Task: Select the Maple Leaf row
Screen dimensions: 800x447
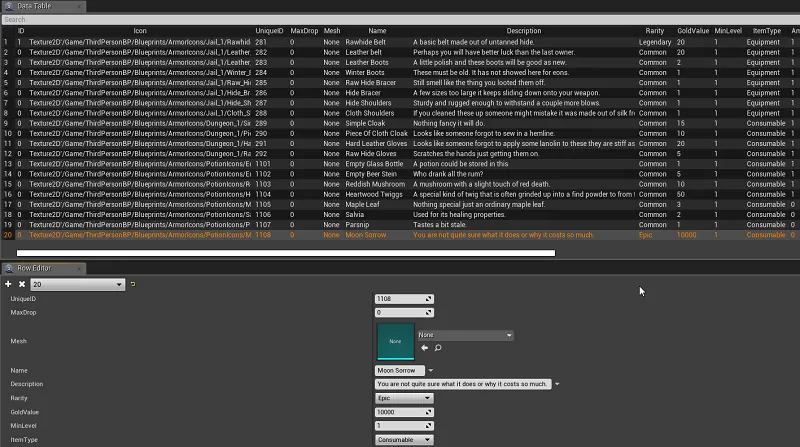Action: 400,205
